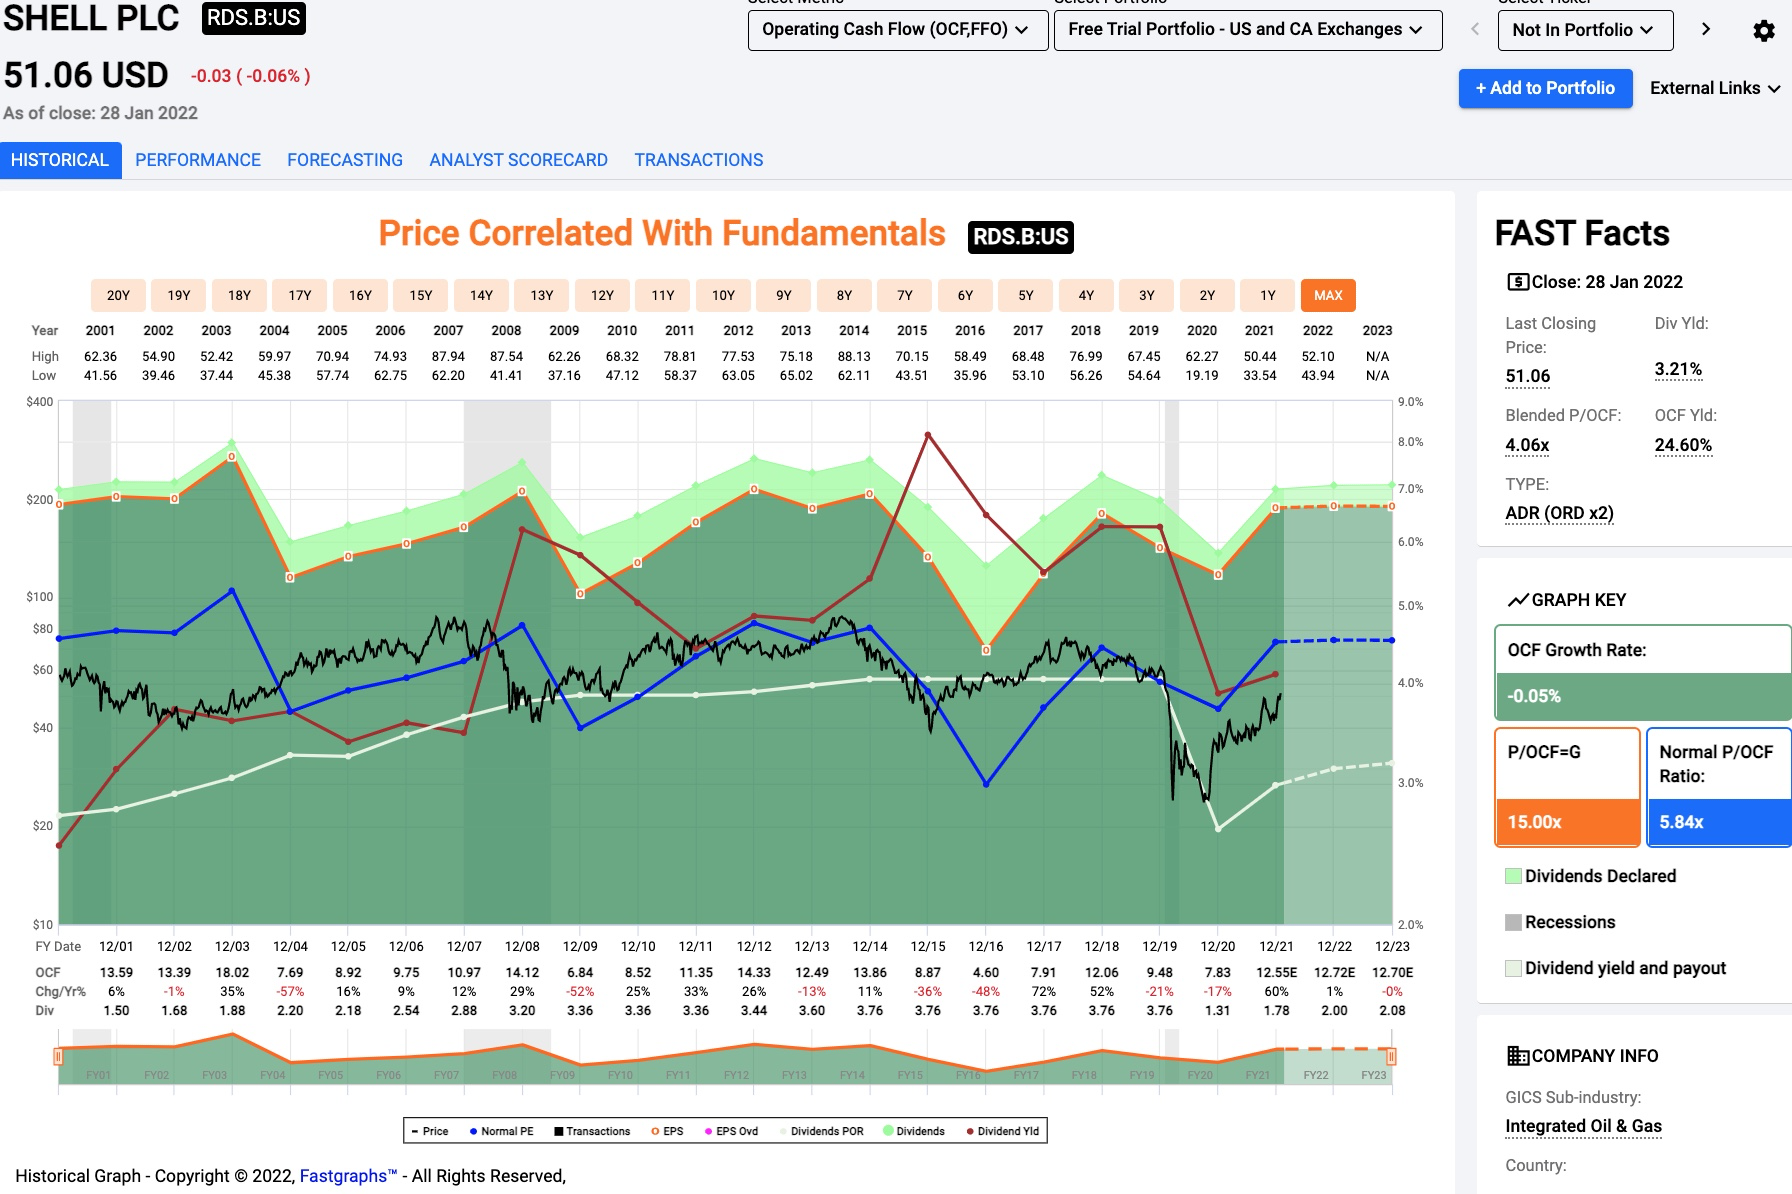Click the Add to Portfolio button
Screen dimensions: 1792x1194
[x=1545, y=88]
